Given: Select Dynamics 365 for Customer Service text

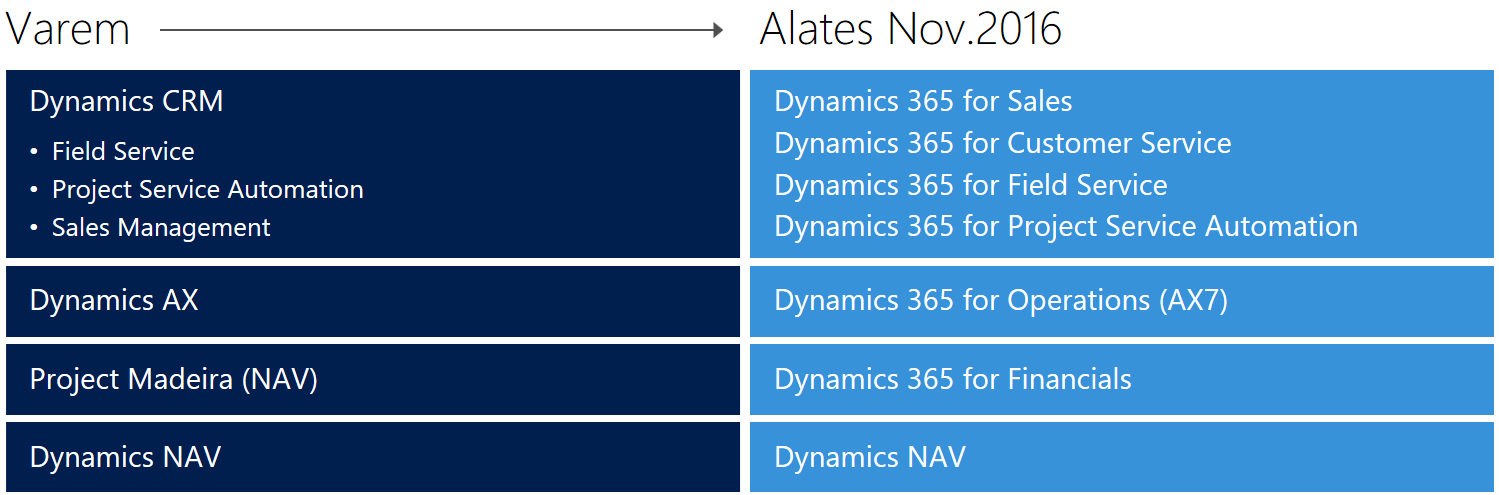Looking at the screenshot, I should click(x=1003, y=143).
